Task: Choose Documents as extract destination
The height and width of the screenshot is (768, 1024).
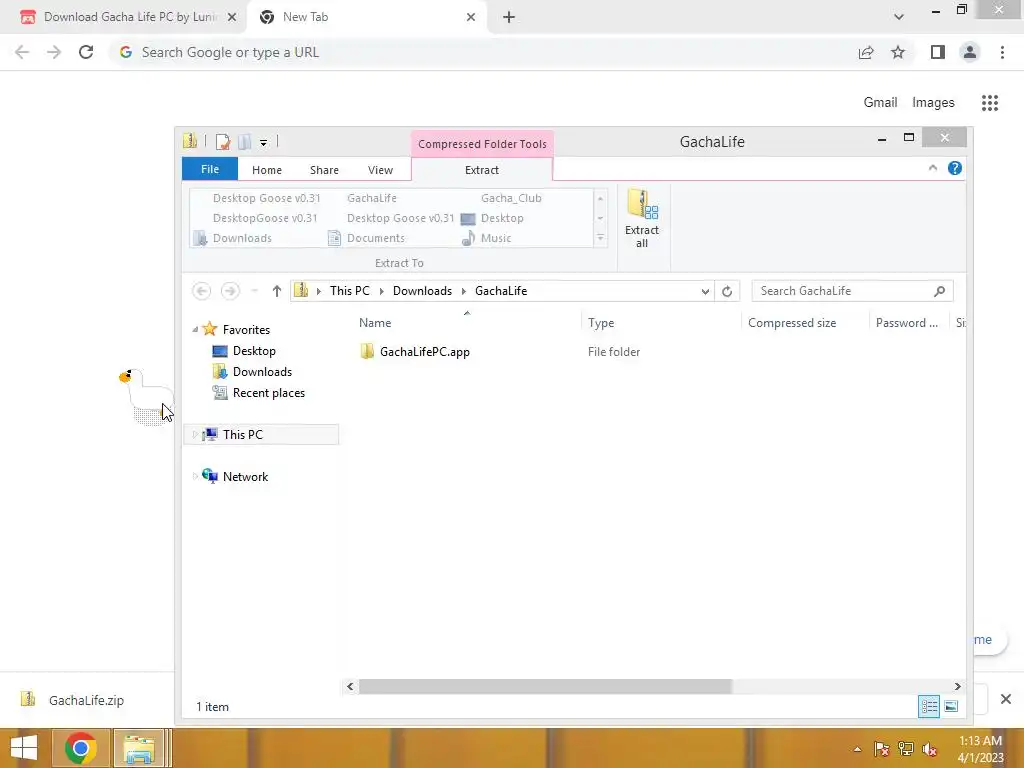Action: tap(366, 238)
